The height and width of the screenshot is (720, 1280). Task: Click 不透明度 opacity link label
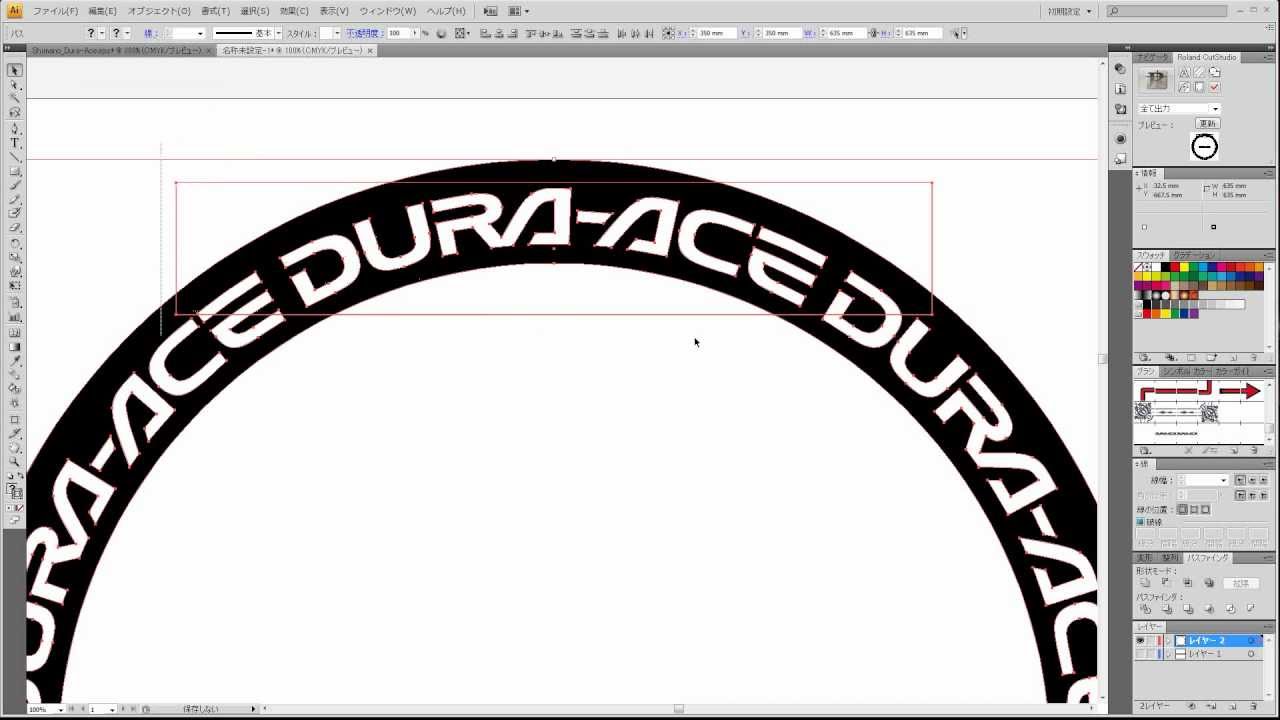[366, 33]
